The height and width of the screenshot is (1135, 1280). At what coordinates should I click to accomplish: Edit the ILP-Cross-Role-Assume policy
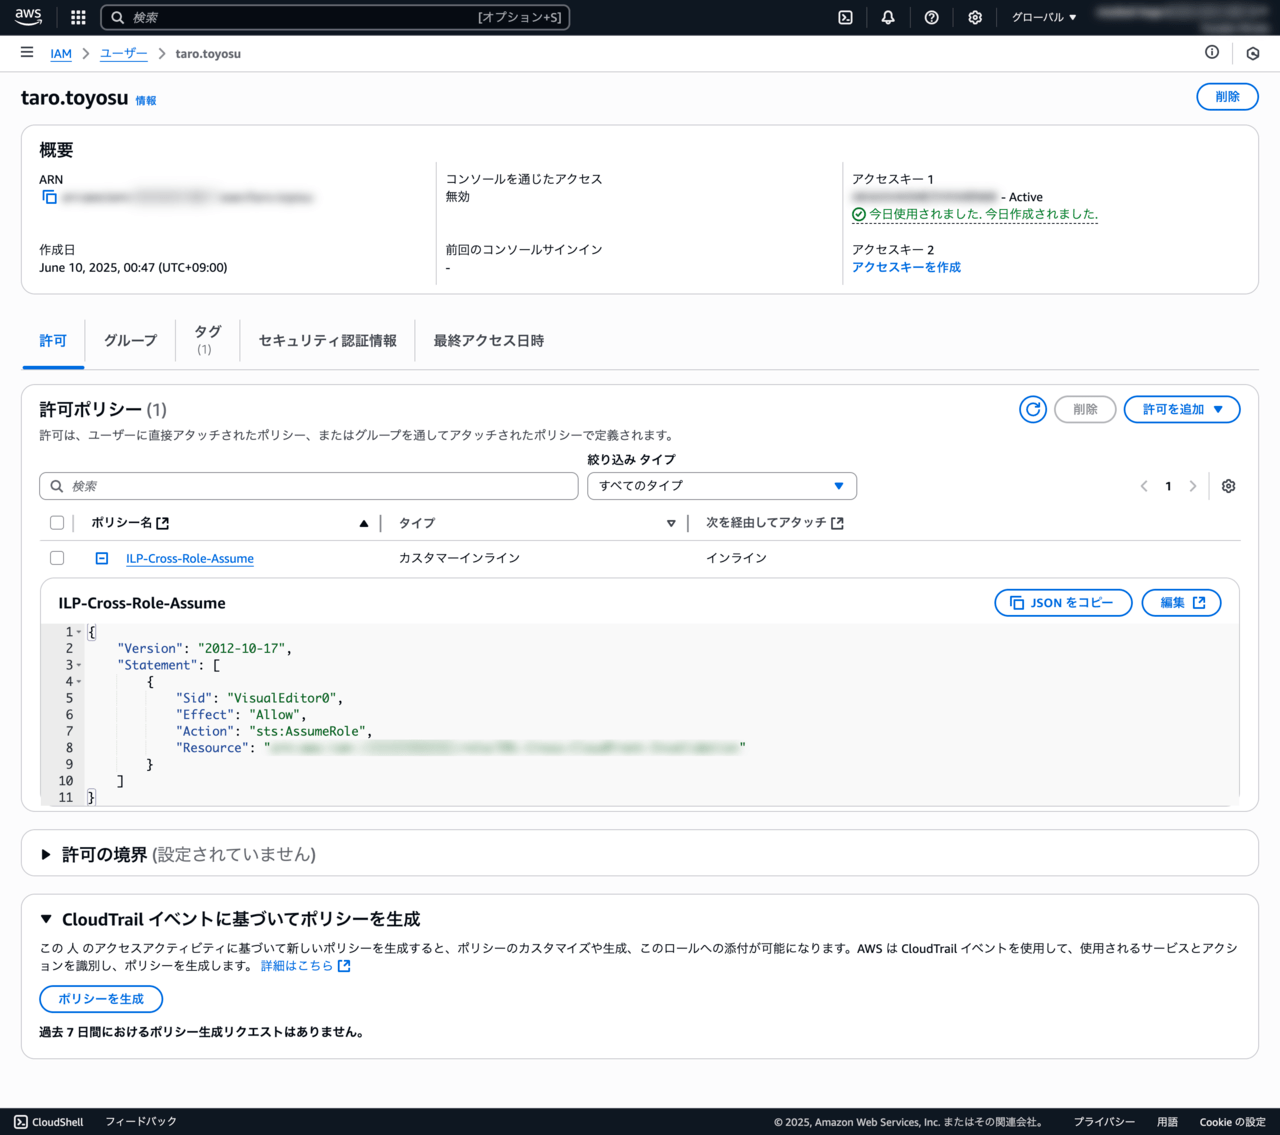pyautogui.click(x=1181, y=603)
